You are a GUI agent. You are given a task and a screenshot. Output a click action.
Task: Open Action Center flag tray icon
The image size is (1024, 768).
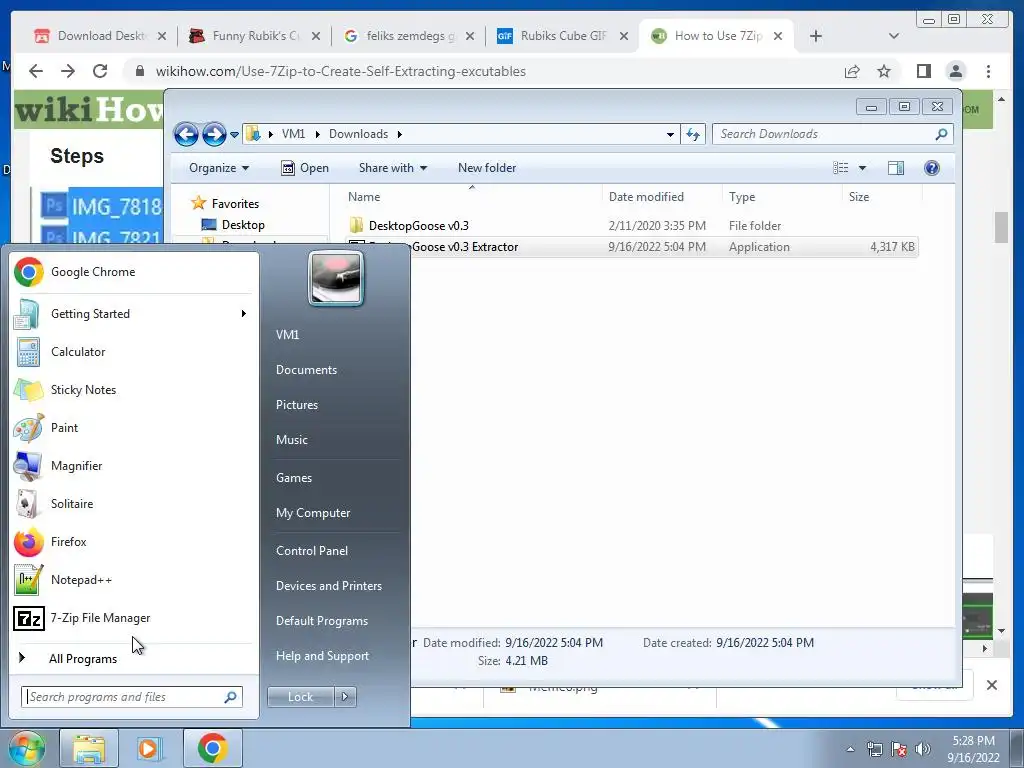point(899,749)
